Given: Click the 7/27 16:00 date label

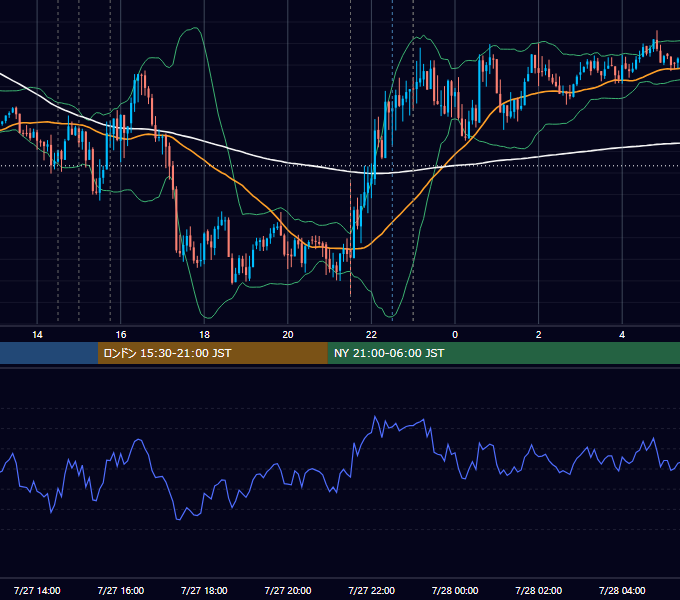Looking at the screenshot, I should (x=121, y=590).
